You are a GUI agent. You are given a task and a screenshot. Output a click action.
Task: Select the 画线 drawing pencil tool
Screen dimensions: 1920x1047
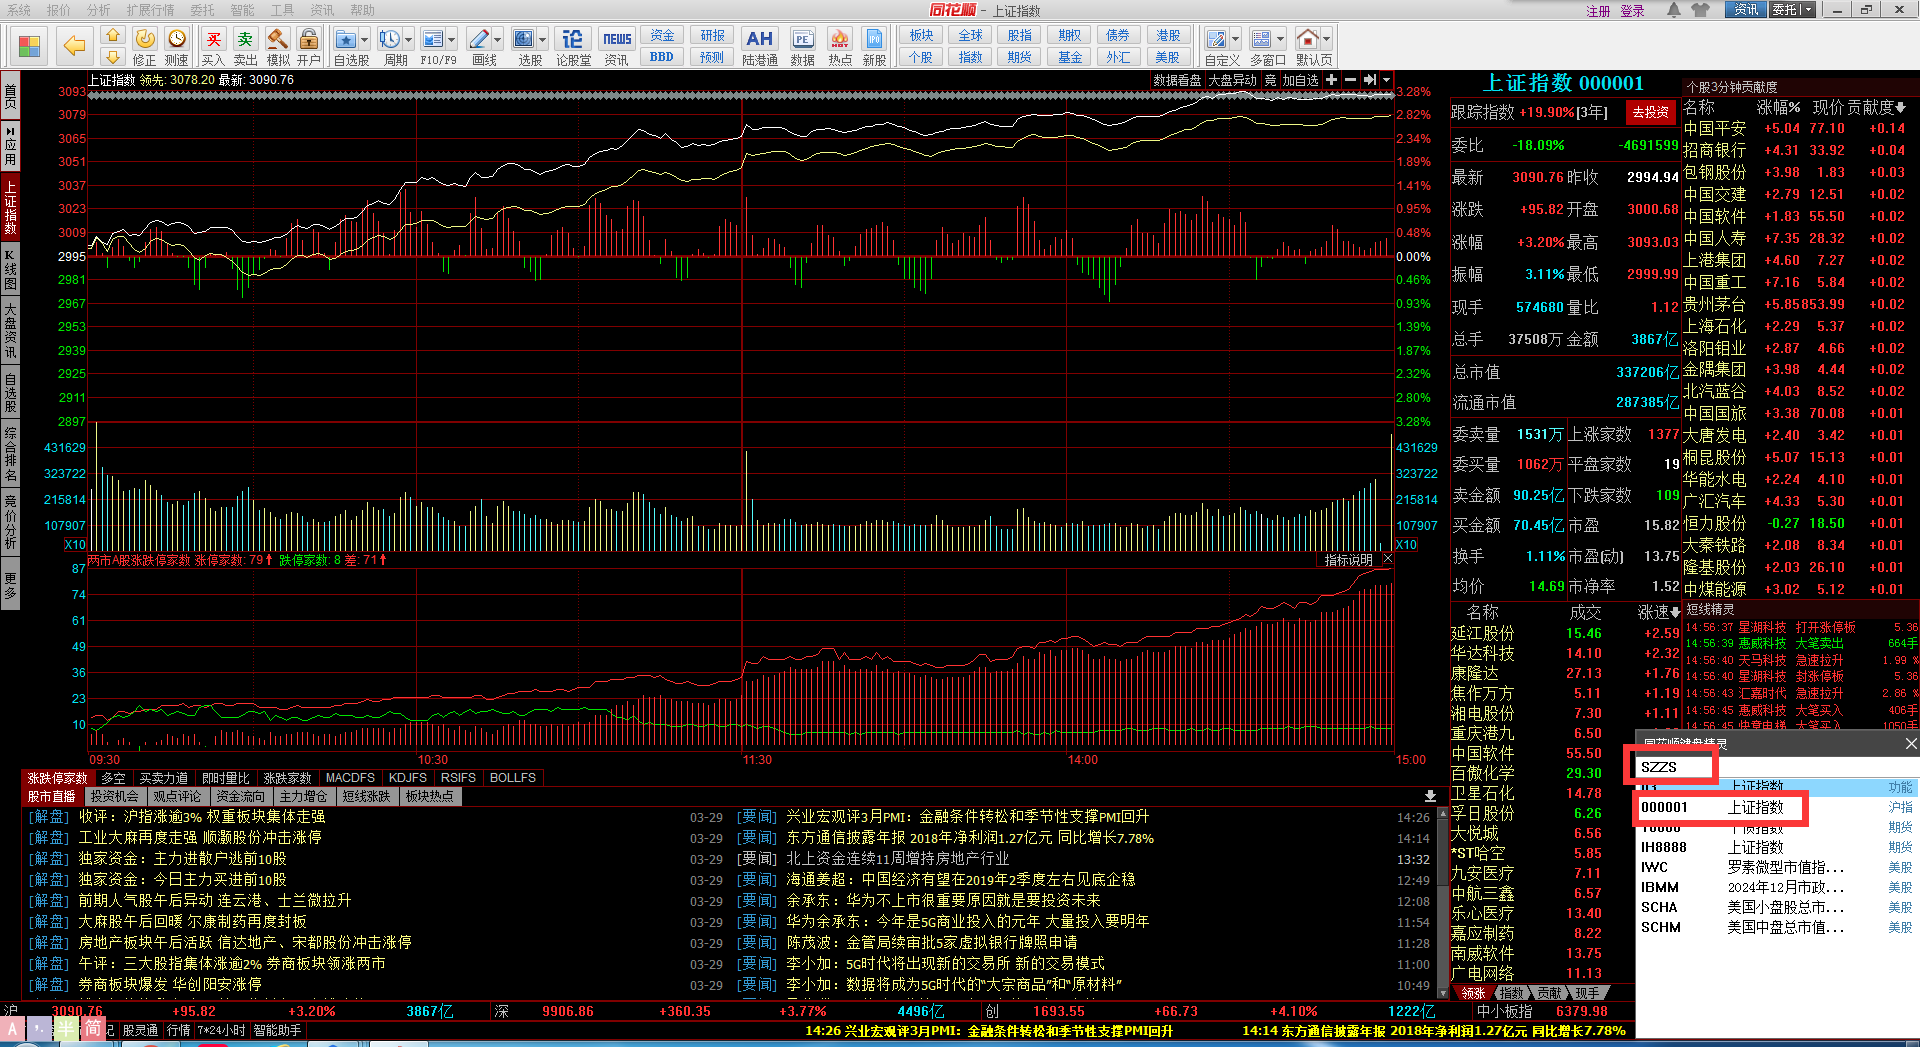[x=479, y=40]
